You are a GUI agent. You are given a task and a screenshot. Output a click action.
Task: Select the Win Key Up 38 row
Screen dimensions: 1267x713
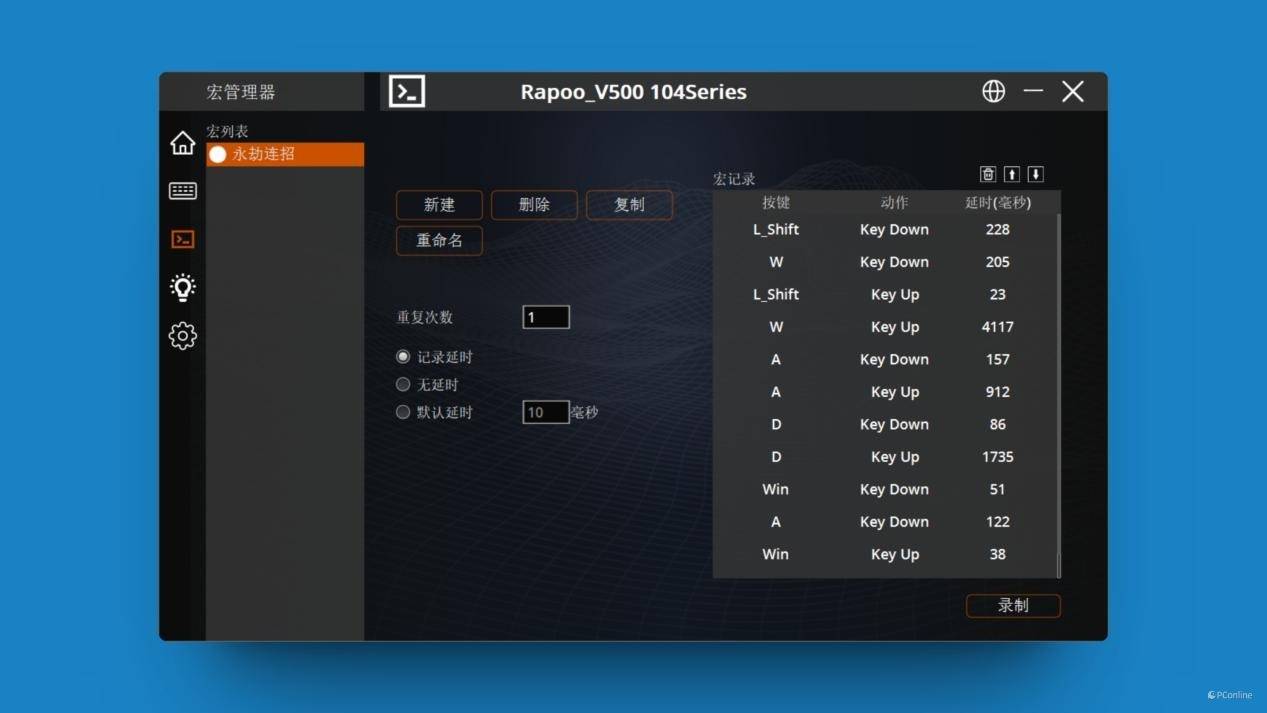coord(885,554)
